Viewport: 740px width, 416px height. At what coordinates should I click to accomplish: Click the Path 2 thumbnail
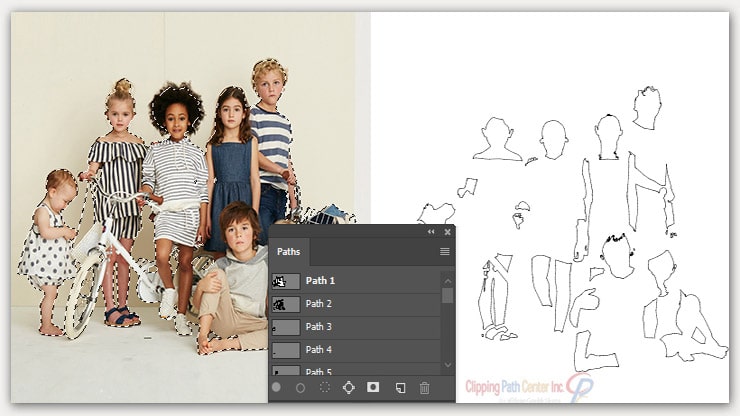(285, 304)
